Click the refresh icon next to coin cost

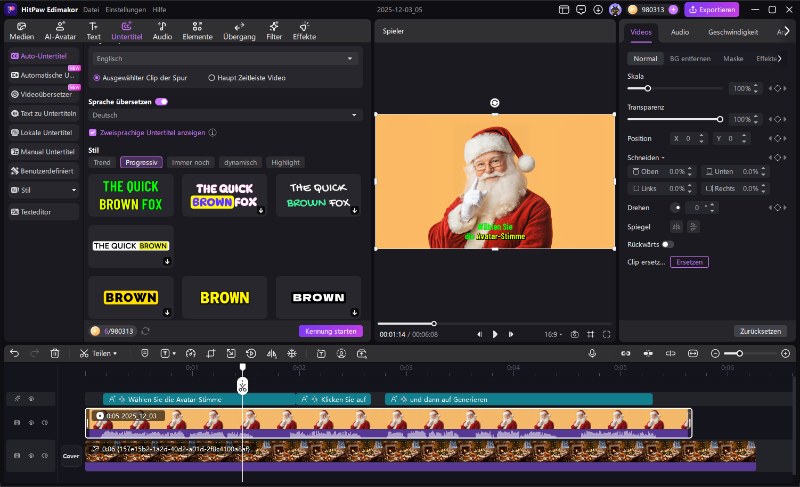pyautogui.click(x=145, y=331)
